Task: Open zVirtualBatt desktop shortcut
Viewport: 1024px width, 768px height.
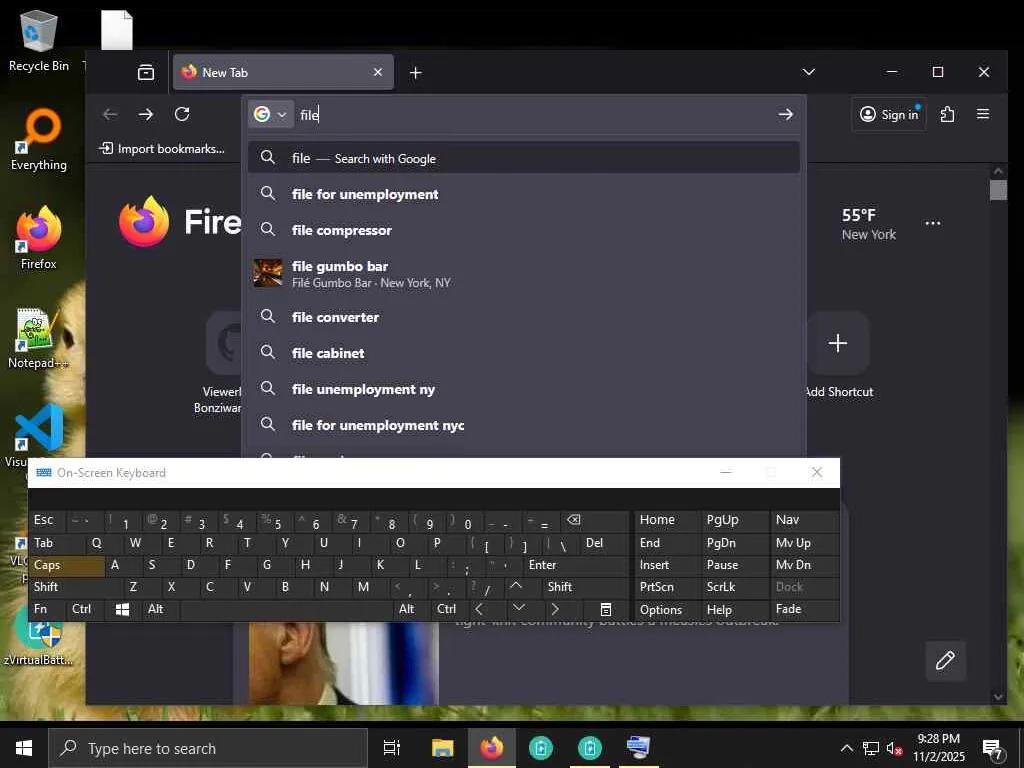Action: [39, 637]
